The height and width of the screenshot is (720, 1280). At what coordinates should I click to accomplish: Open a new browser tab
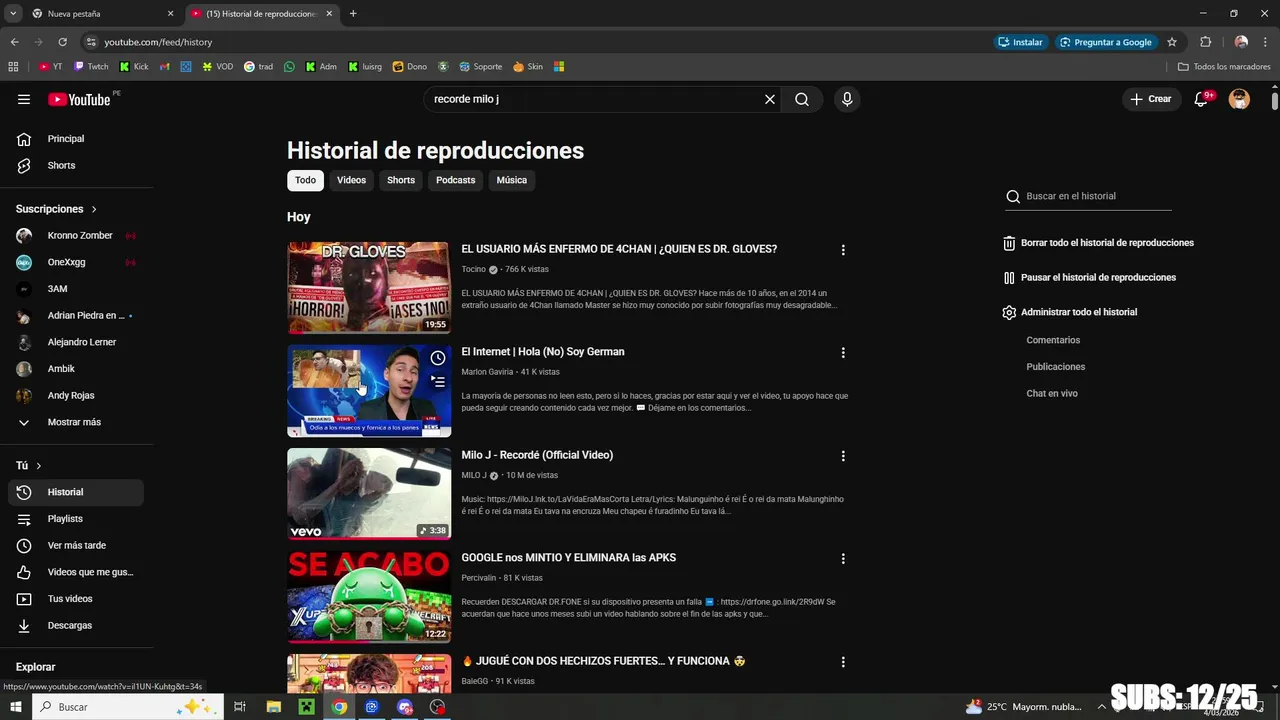click(x=353, y=14)
